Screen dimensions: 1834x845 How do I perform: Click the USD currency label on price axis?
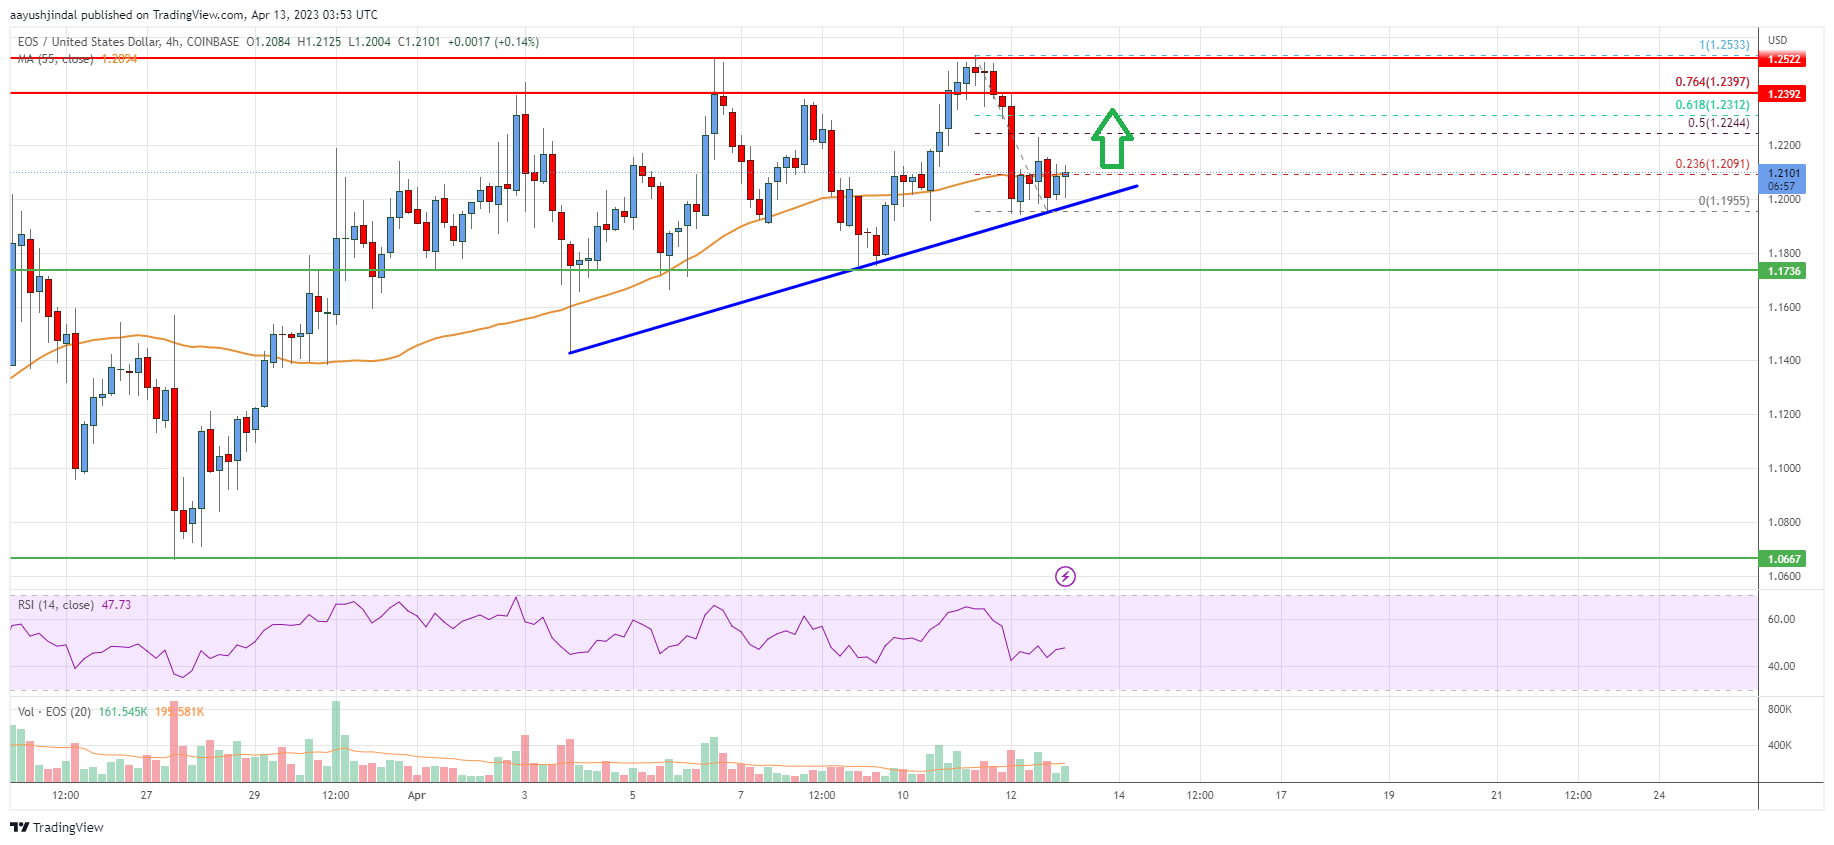(1777, 41)
